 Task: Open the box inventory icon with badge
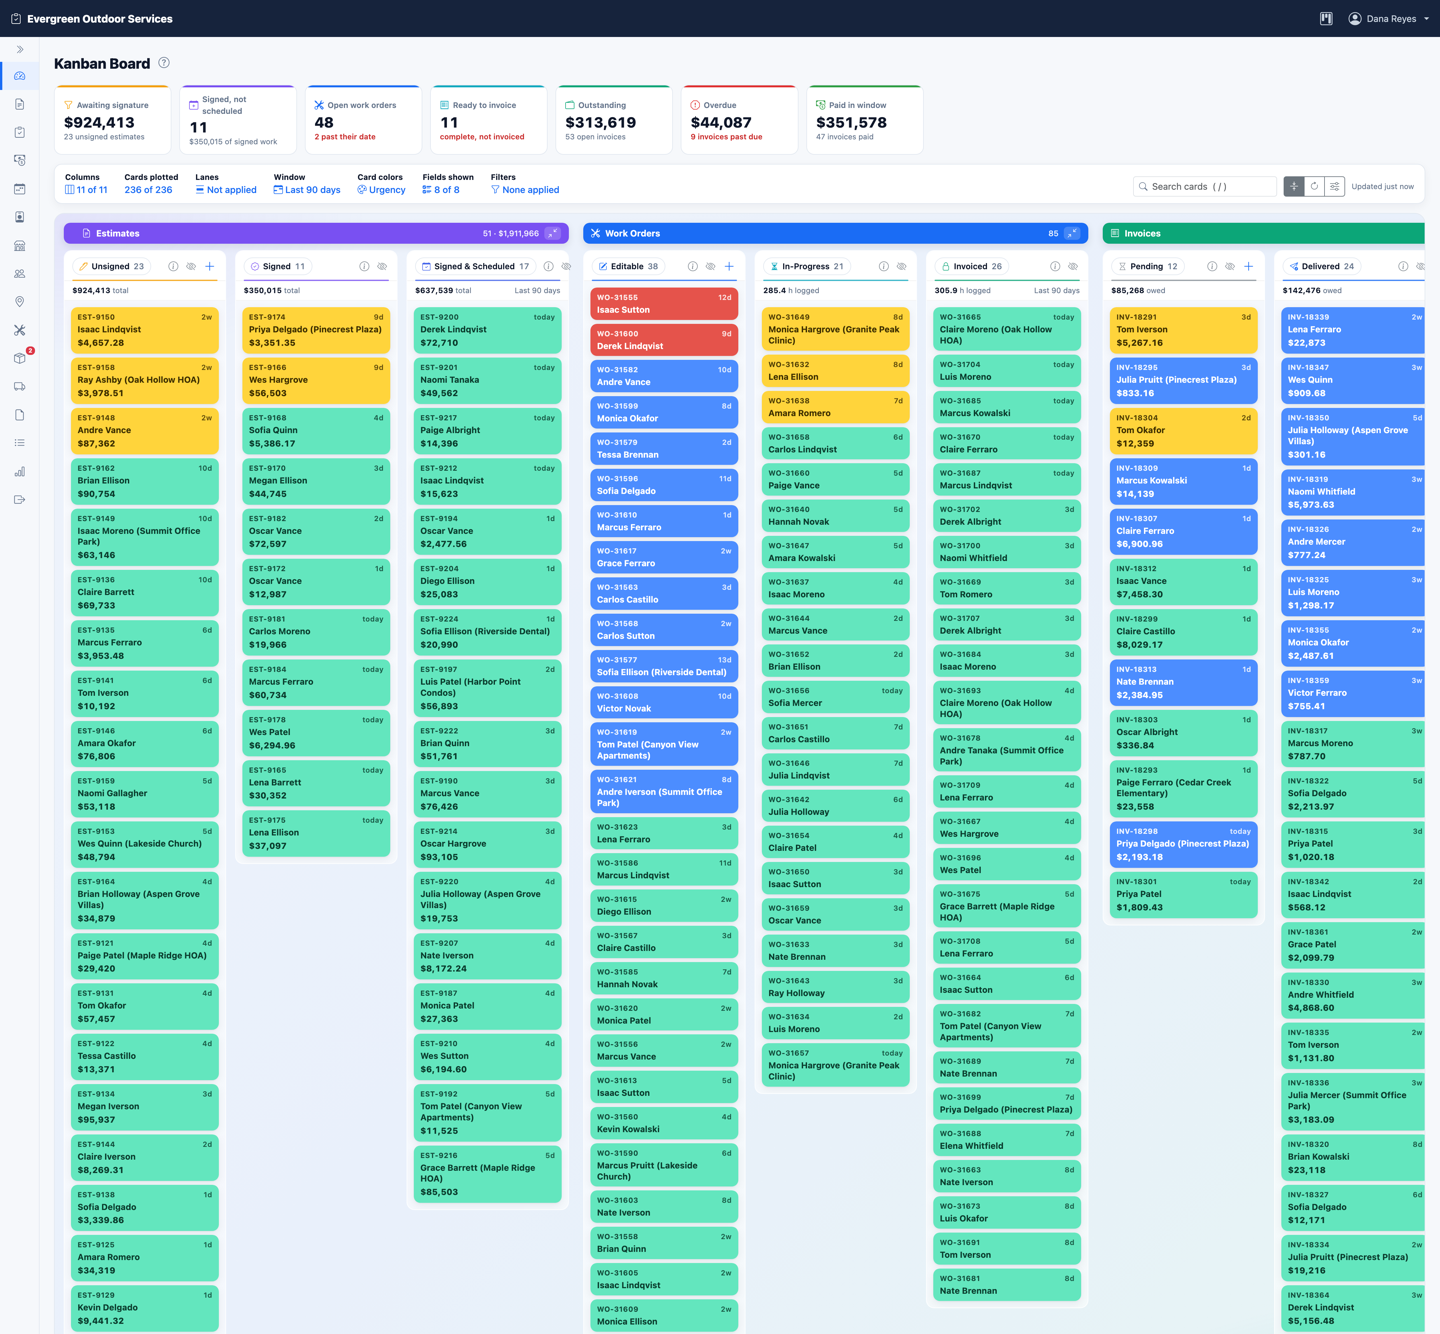tap(19, 358)
